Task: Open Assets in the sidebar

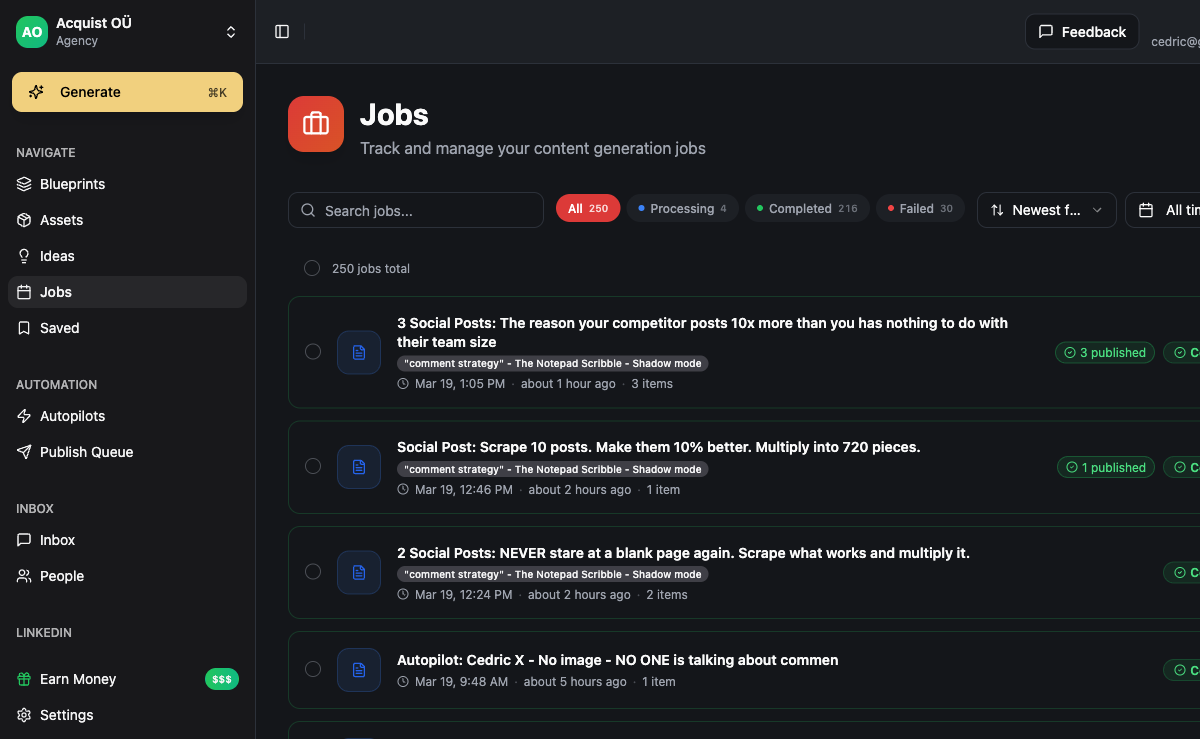Action: click(127, 220)
